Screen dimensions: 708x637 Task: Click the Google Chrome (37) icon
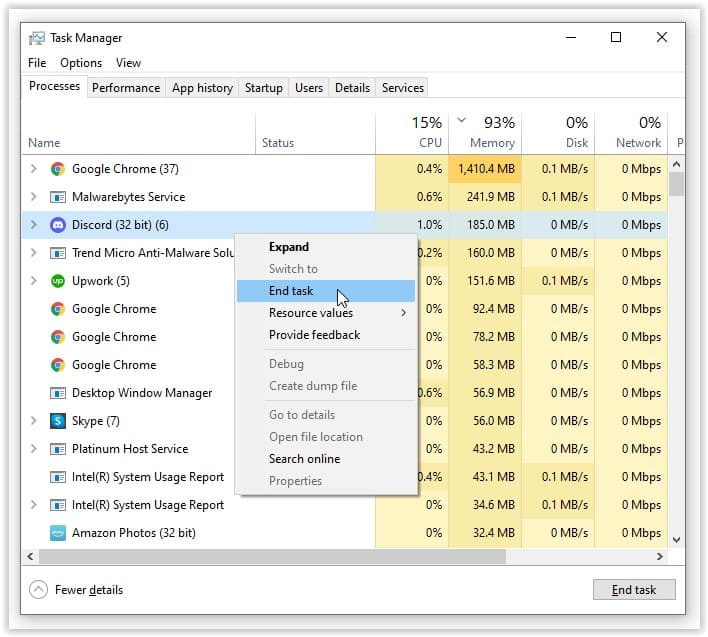click(57, 169)
